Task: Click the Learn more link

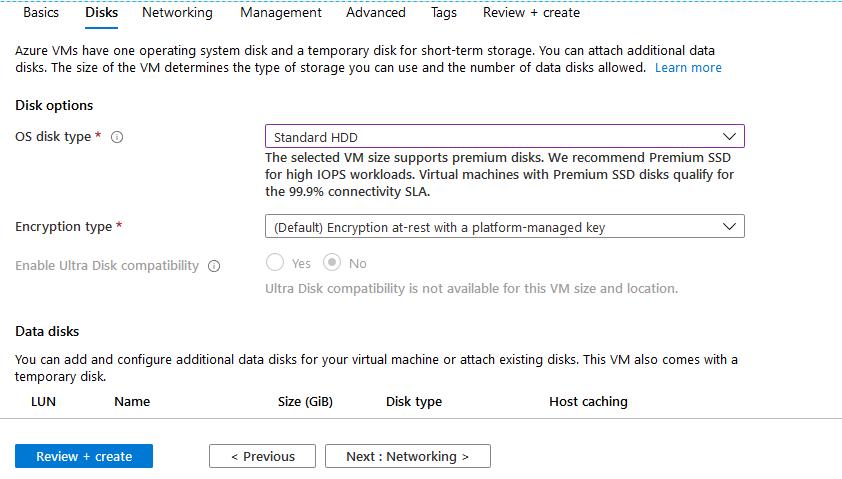Action: click(x=688, y=68)
